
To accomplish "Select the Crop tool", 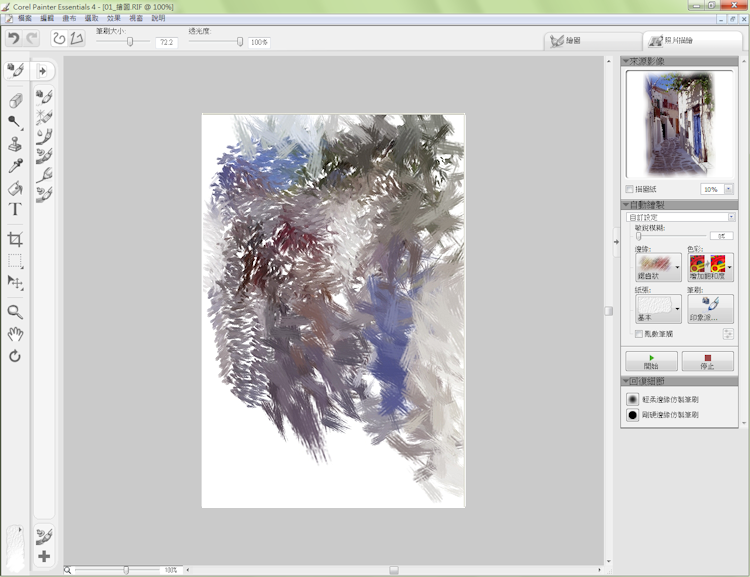I will (15, 239).
